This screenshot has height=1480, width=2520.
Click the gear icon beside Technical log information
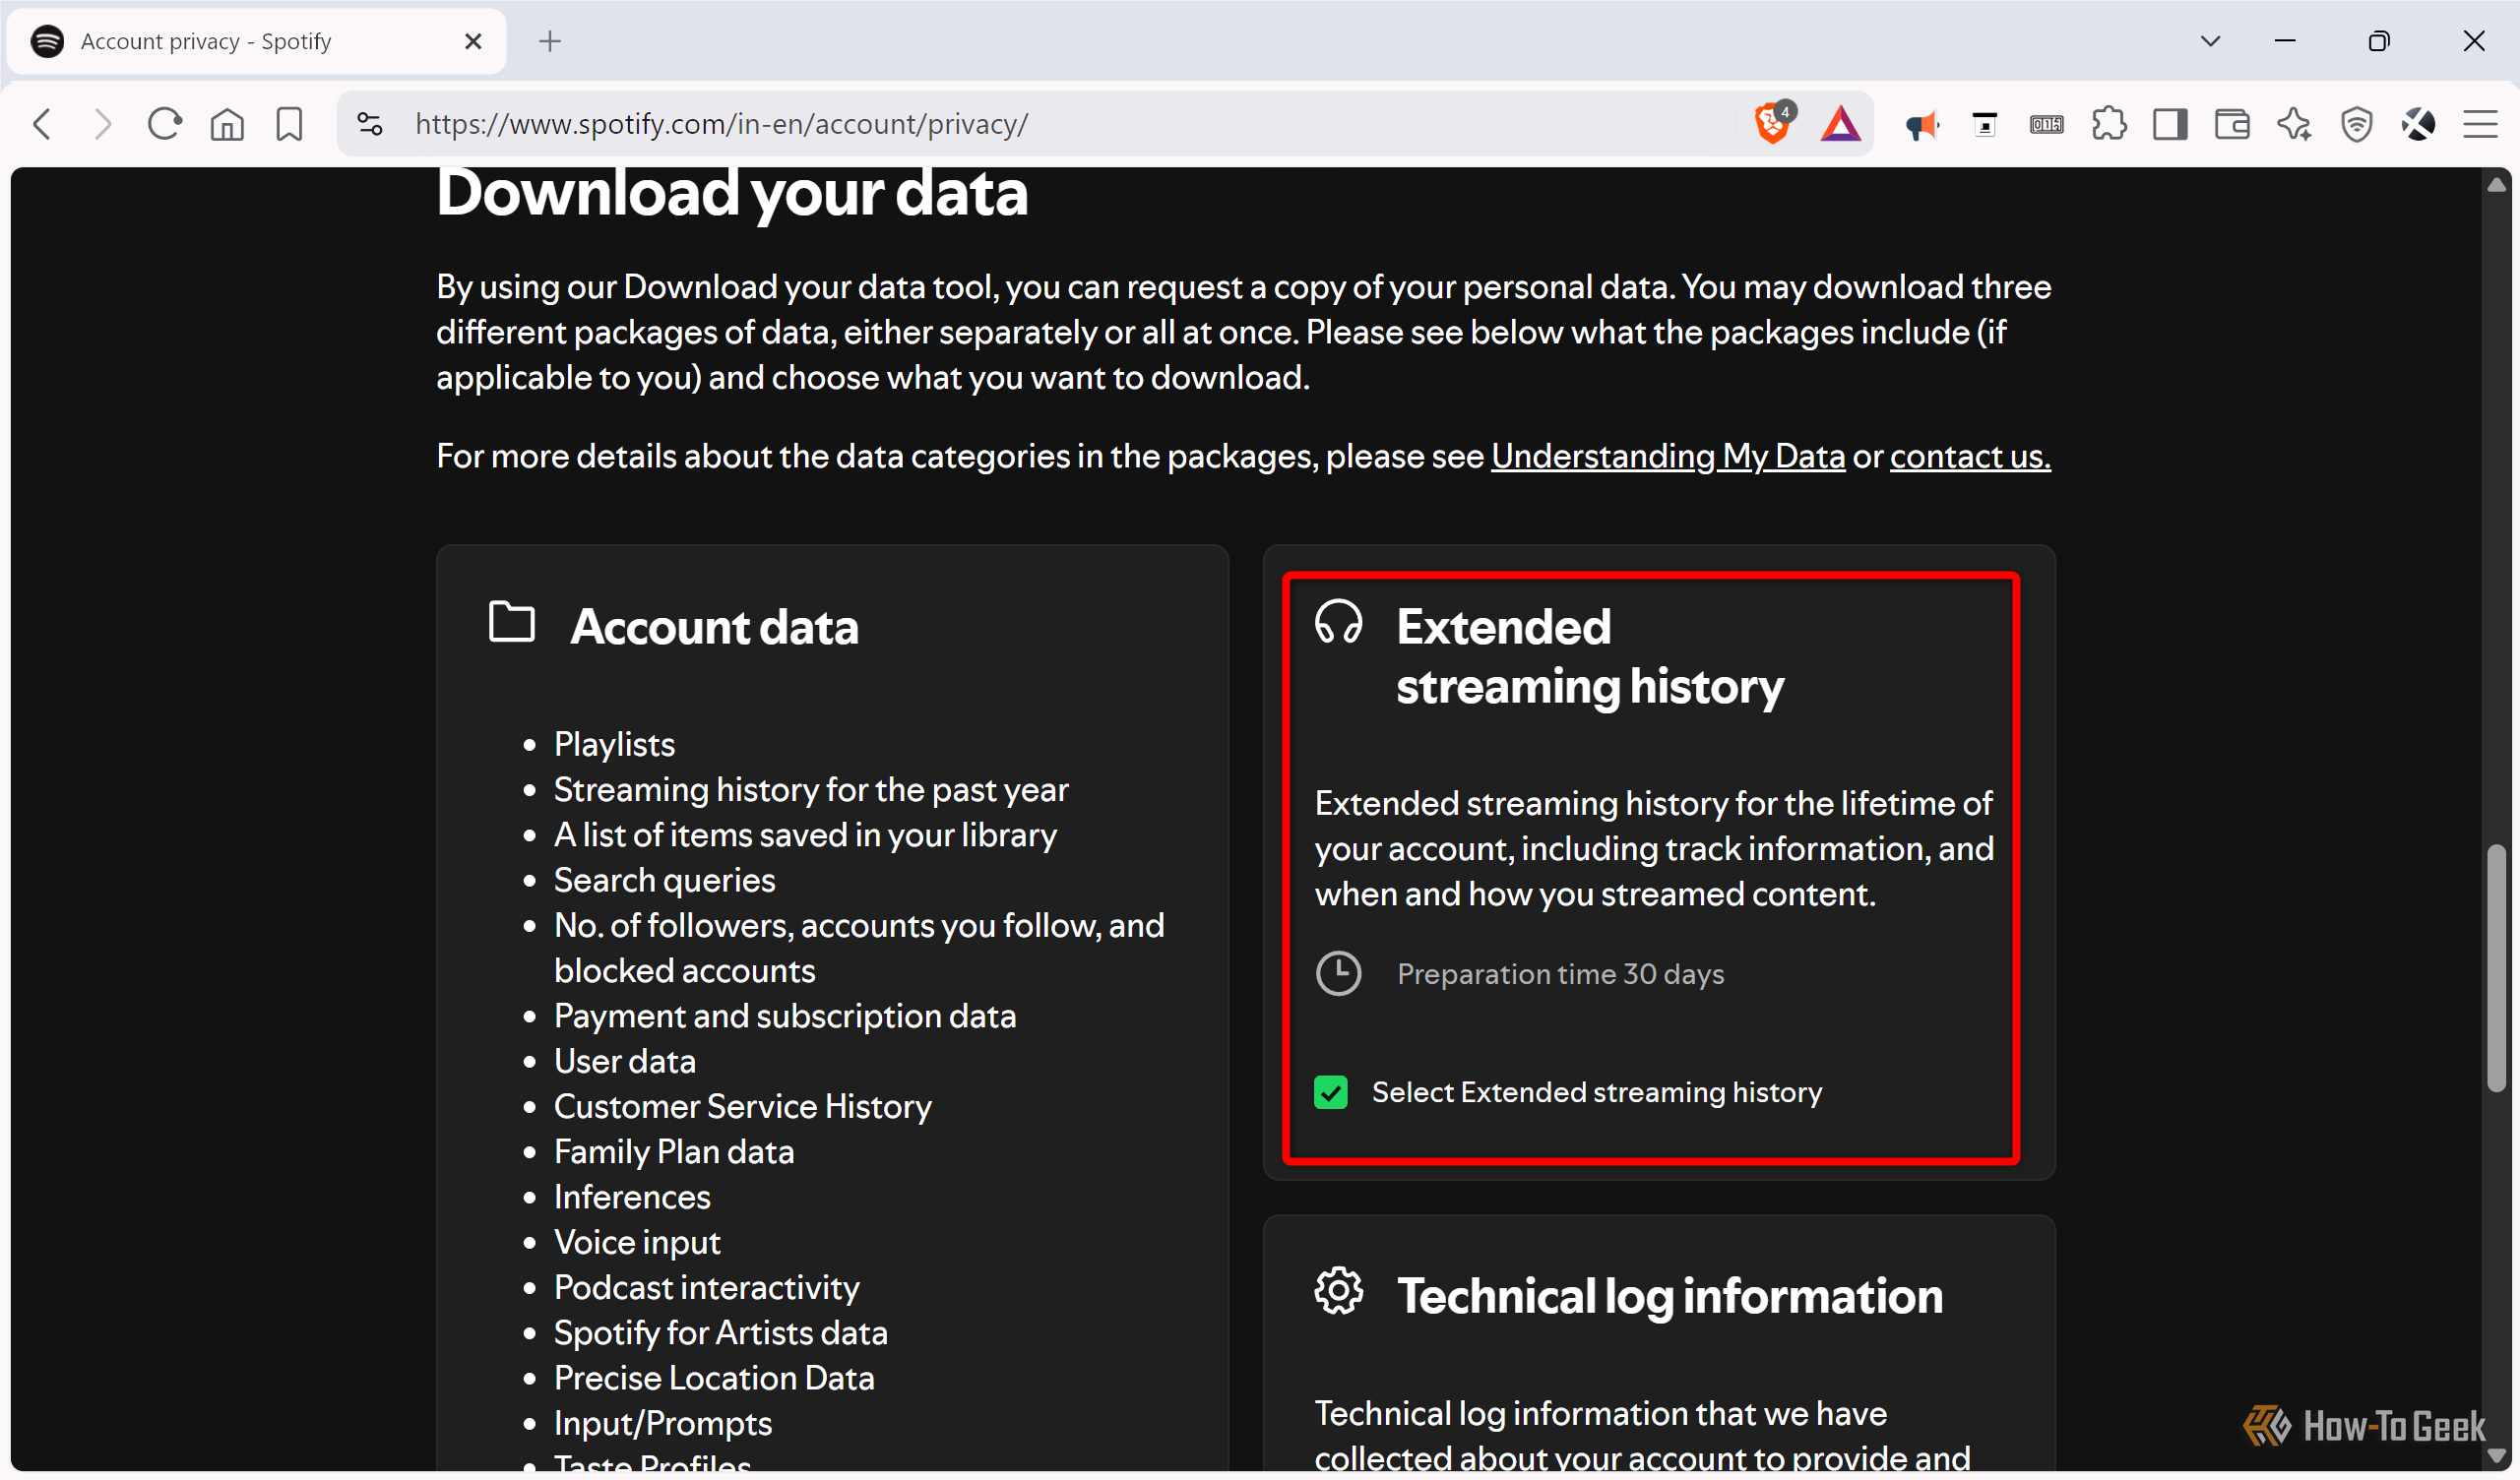pos(1338,1291)
